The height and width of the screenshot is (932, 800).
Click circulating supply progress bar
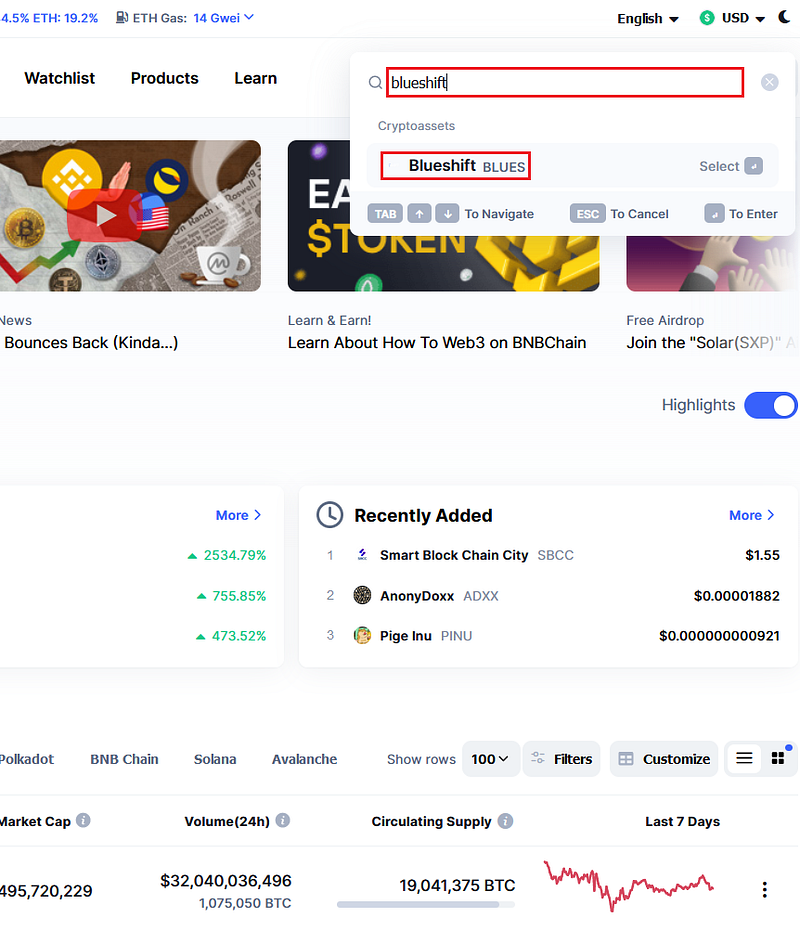426,904
